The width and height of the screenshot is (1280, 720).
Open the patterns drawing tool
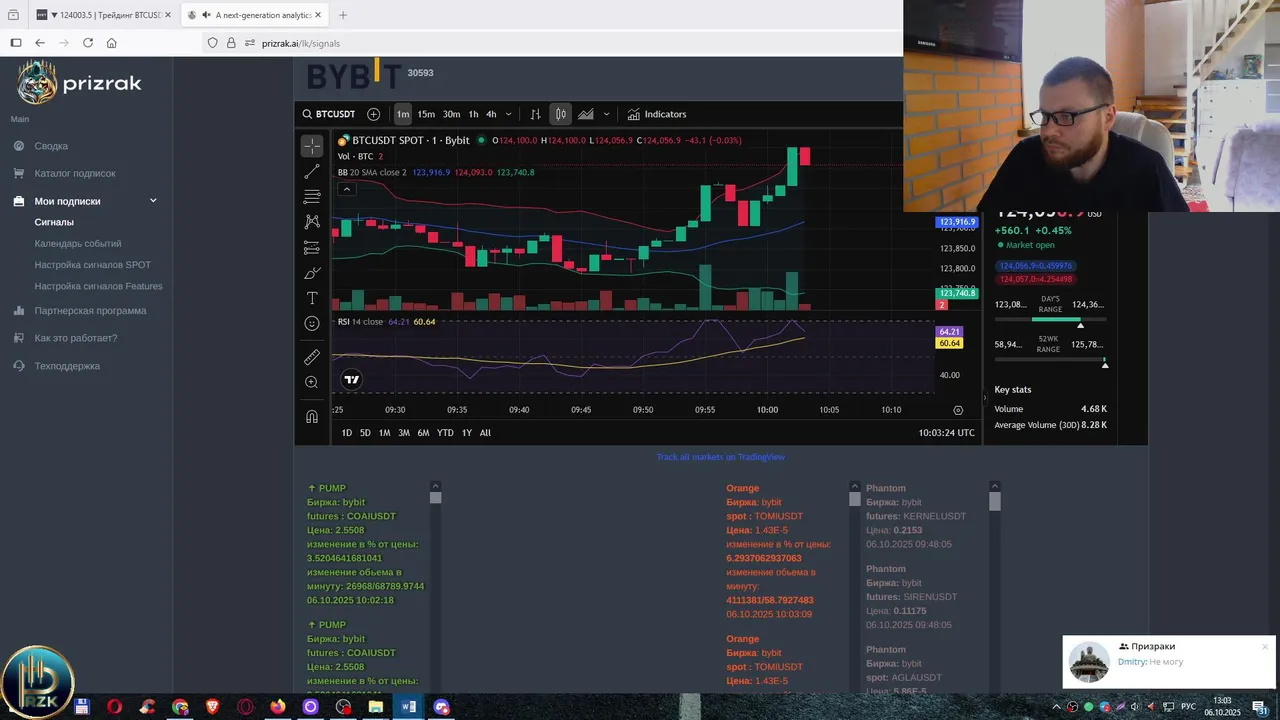click(x=312, y=221)
